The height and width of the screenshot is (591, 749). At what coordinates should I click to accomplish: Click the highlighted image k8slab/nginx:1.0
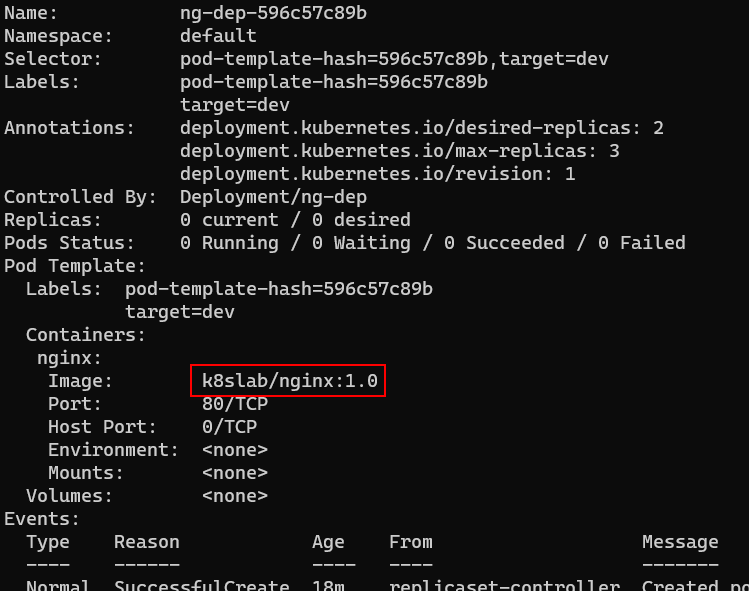point(290,381)
